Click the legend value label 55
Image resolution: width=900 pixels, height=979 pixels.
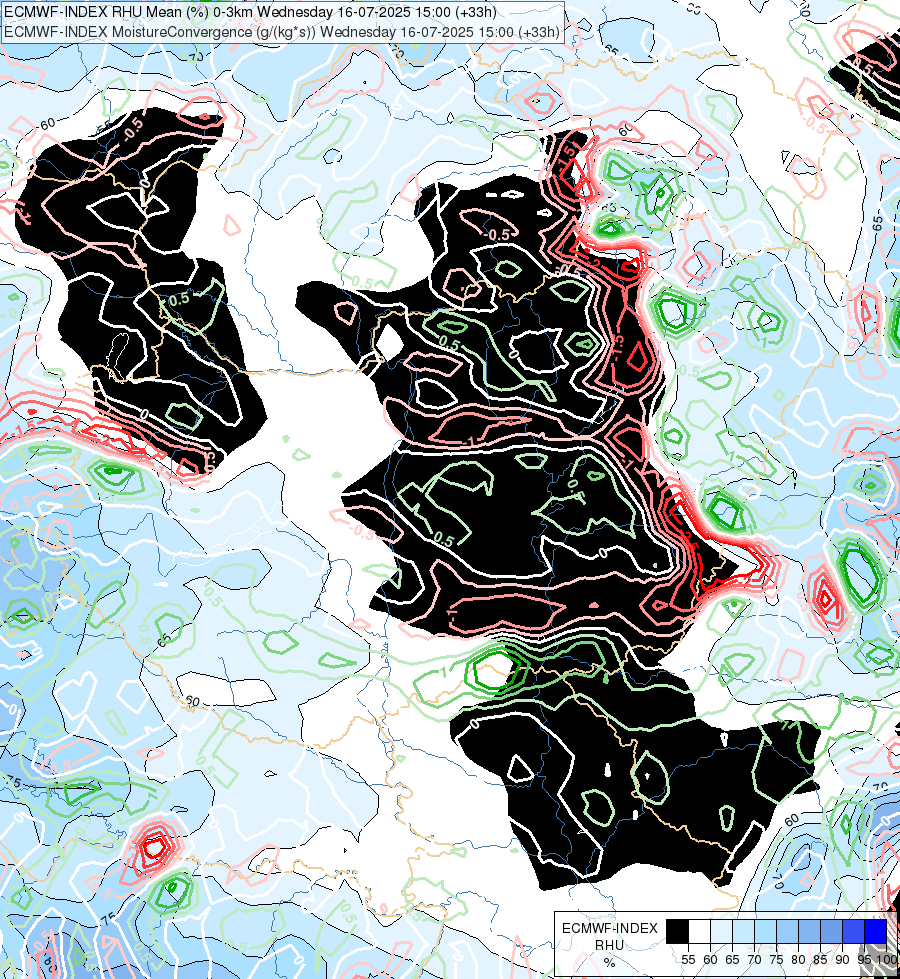tap(688, 960)
